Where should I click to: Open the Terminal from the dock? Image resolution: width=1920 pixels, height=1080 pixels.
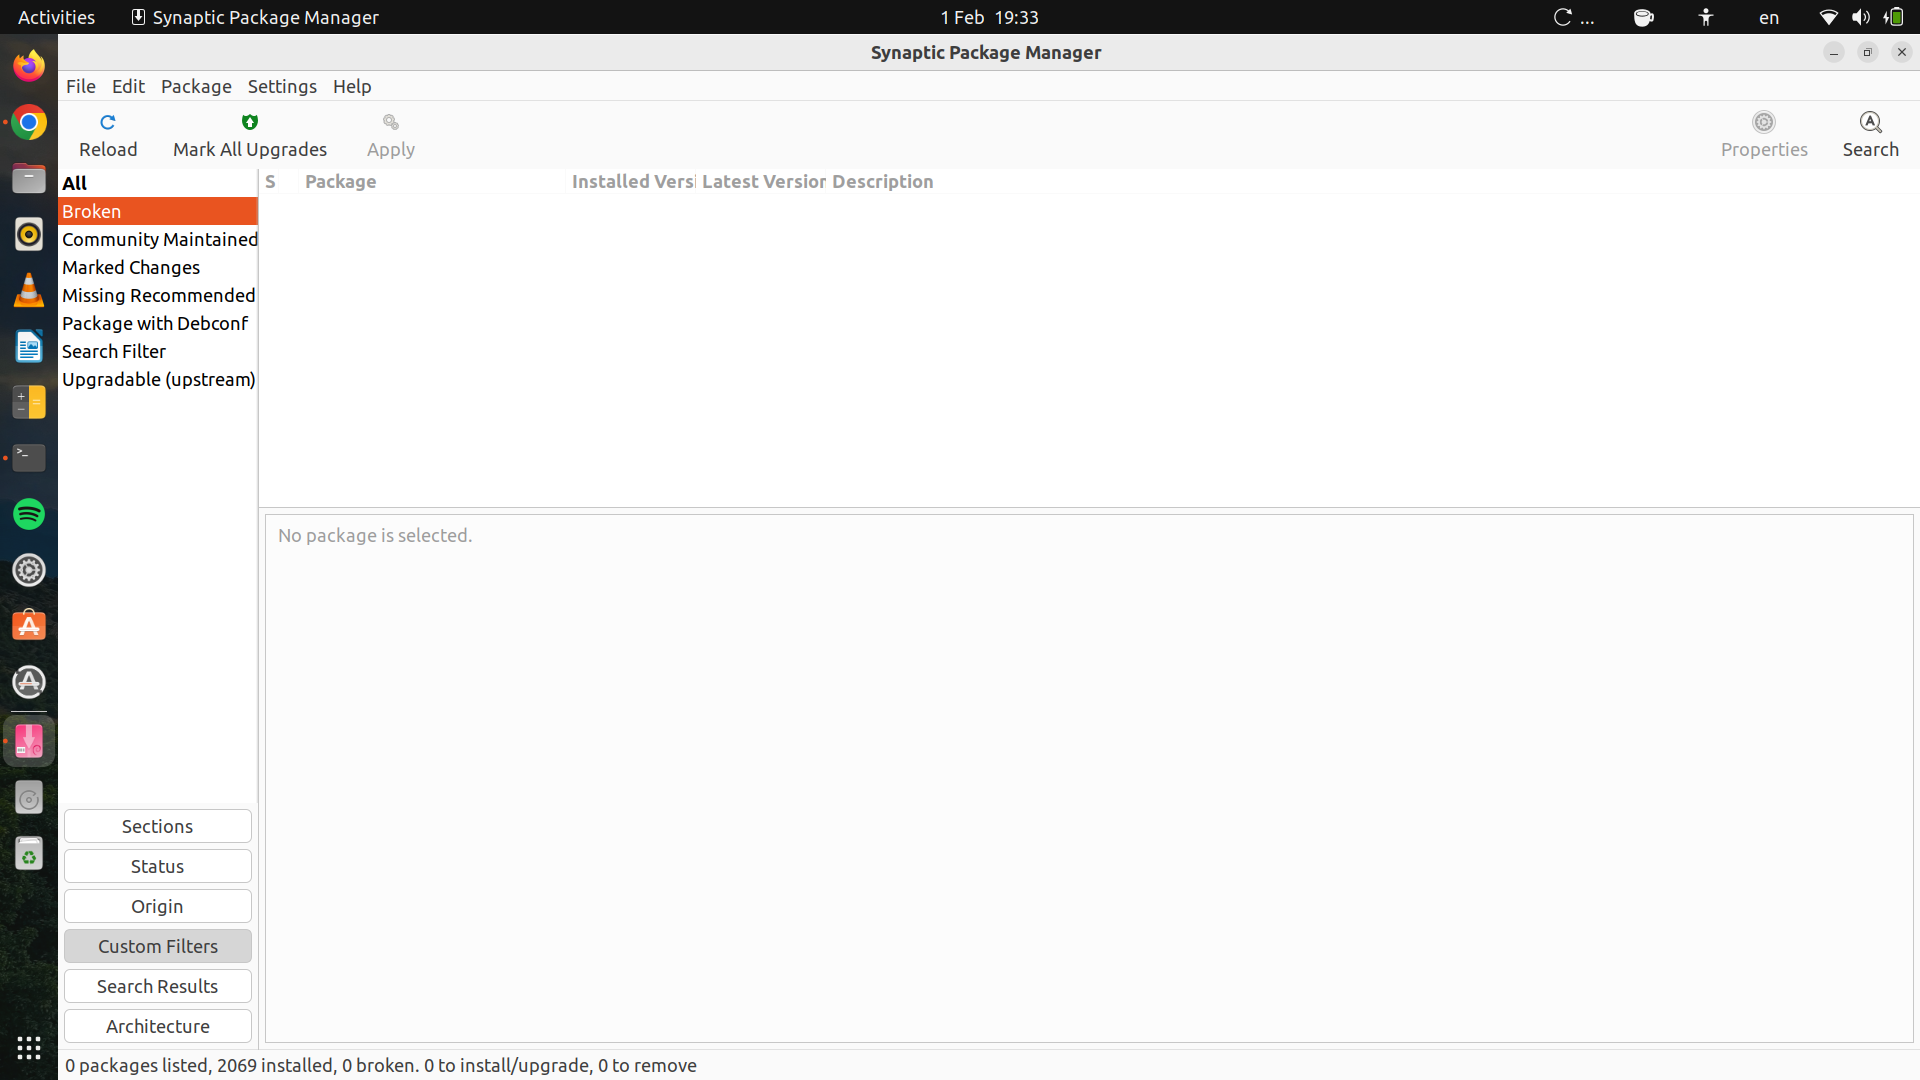[29, 458]
